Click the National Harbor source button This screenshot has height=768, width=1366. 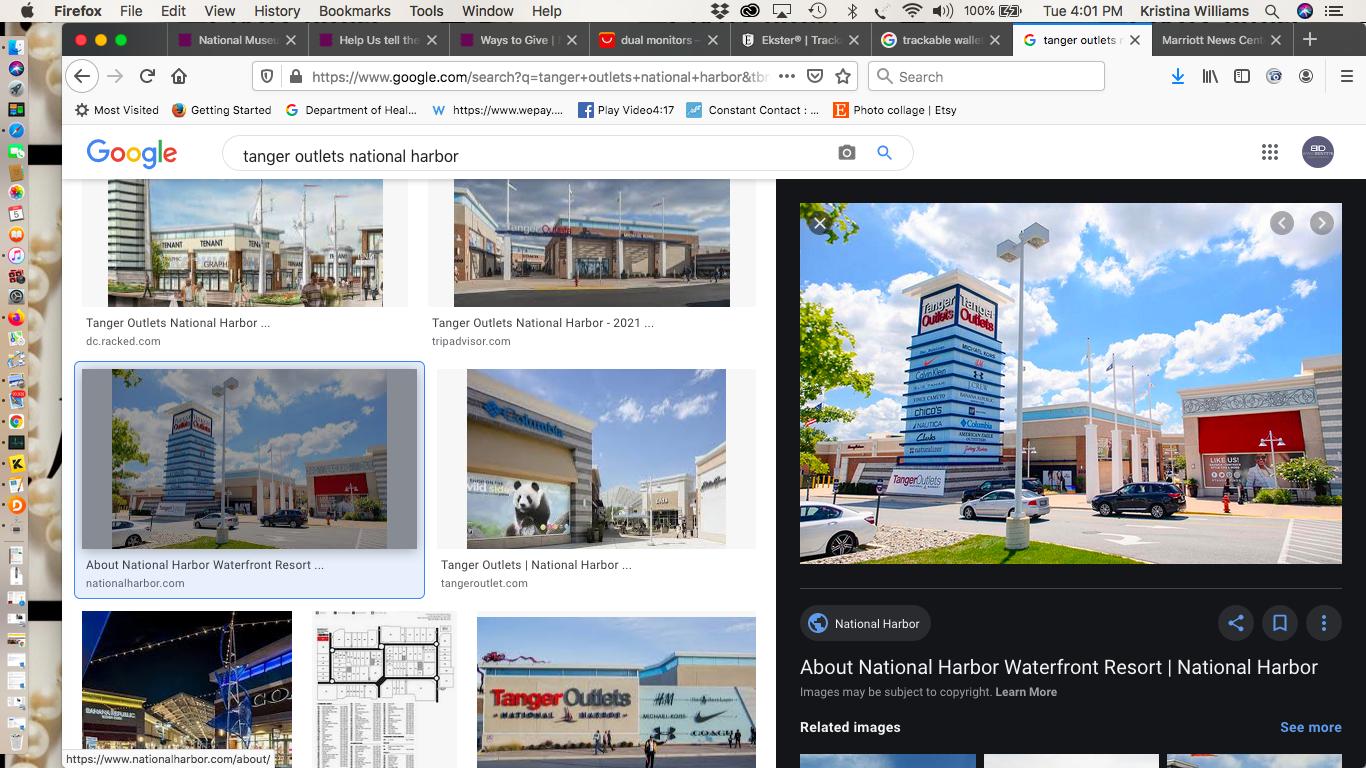point(865,623)
